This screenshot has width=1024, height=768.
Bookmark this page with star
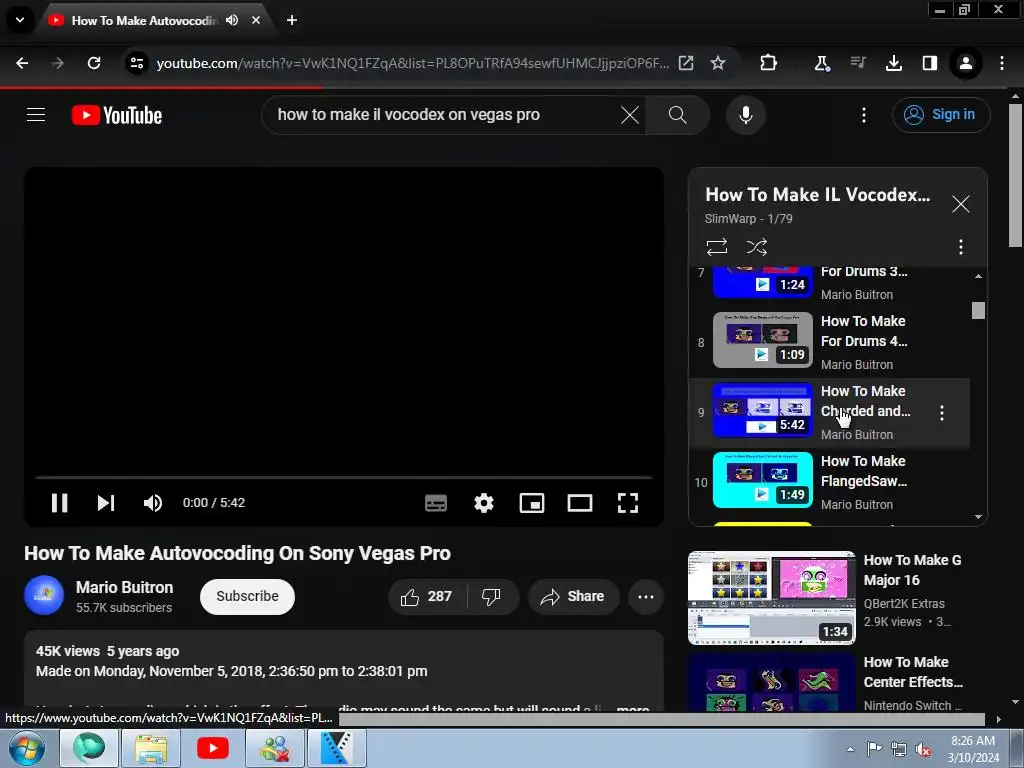(x=718, y=63)
